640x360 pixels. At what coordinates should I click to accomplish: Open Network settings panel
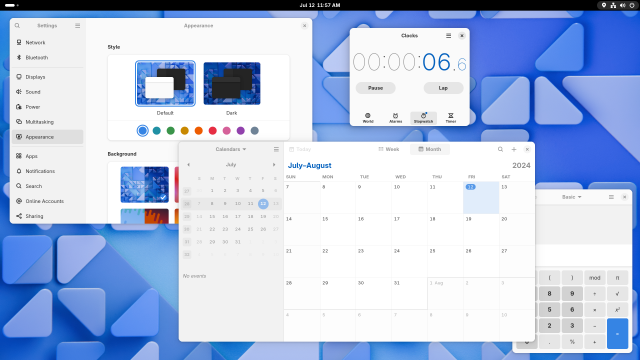point(48,42)
